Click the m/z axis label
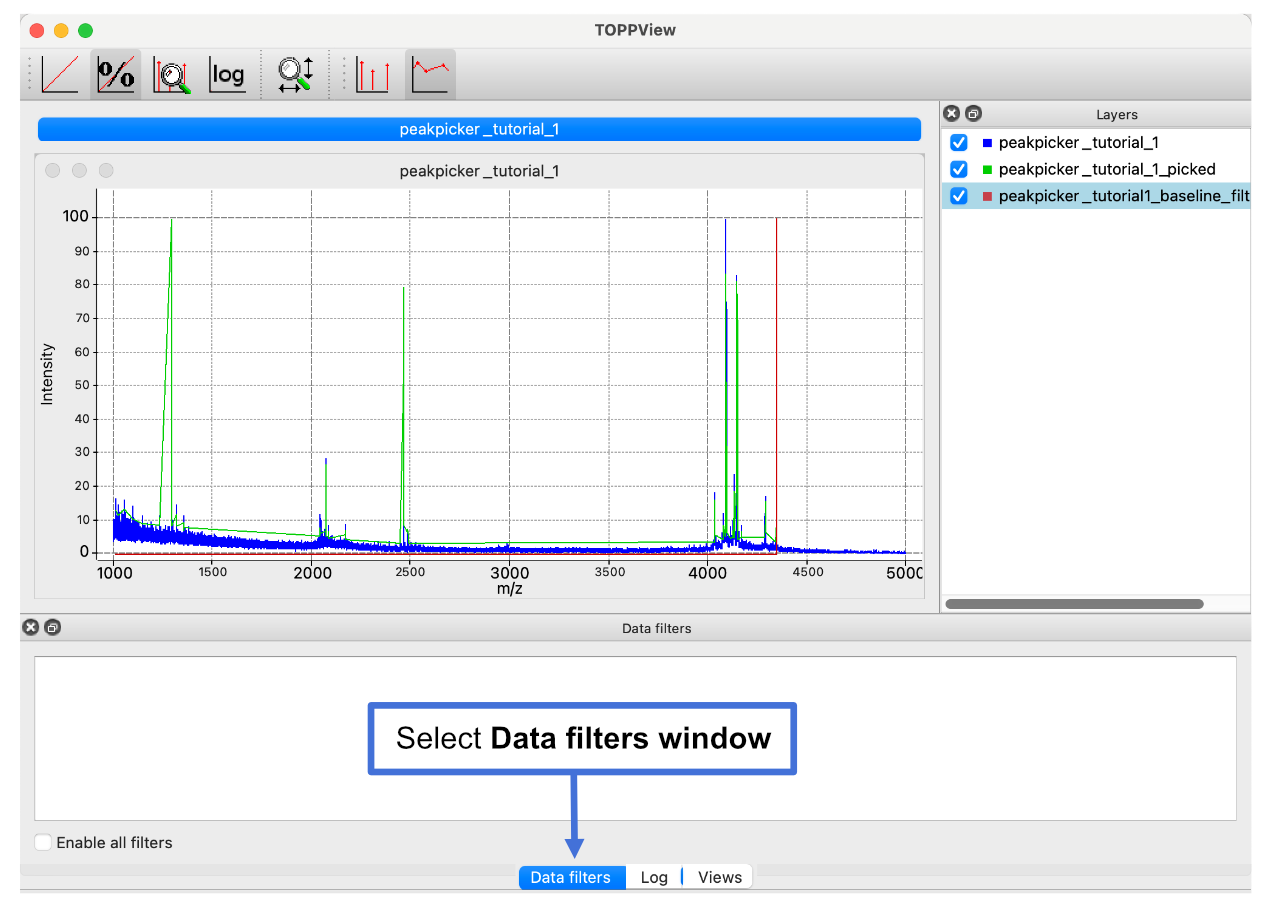Screen dimensions: 1266x908 (510, 589)
